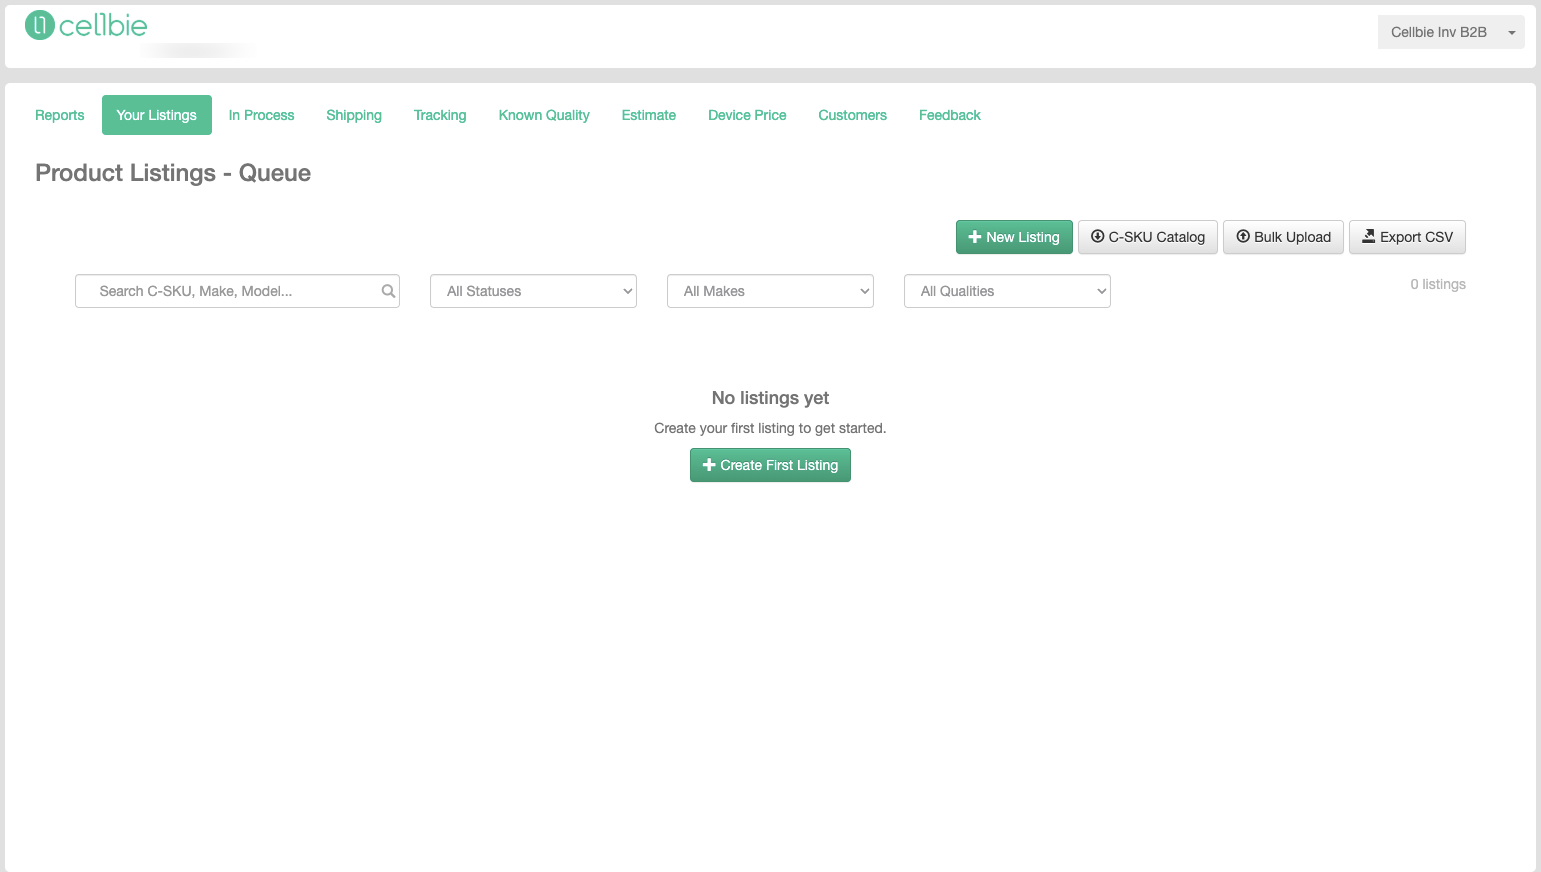Screen dimensions: 1541x872
Task: Open the Known Quality tab
Action: pos(544,115)
